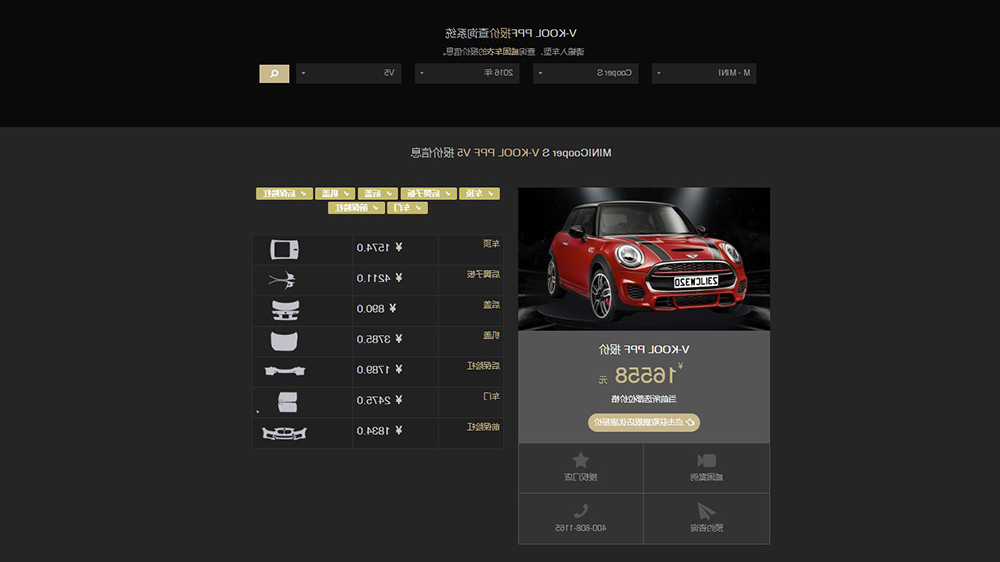Click the trunk lid icon in the 890.0 row
Viewport: 1000px width, 562px height.
[285, 310]
